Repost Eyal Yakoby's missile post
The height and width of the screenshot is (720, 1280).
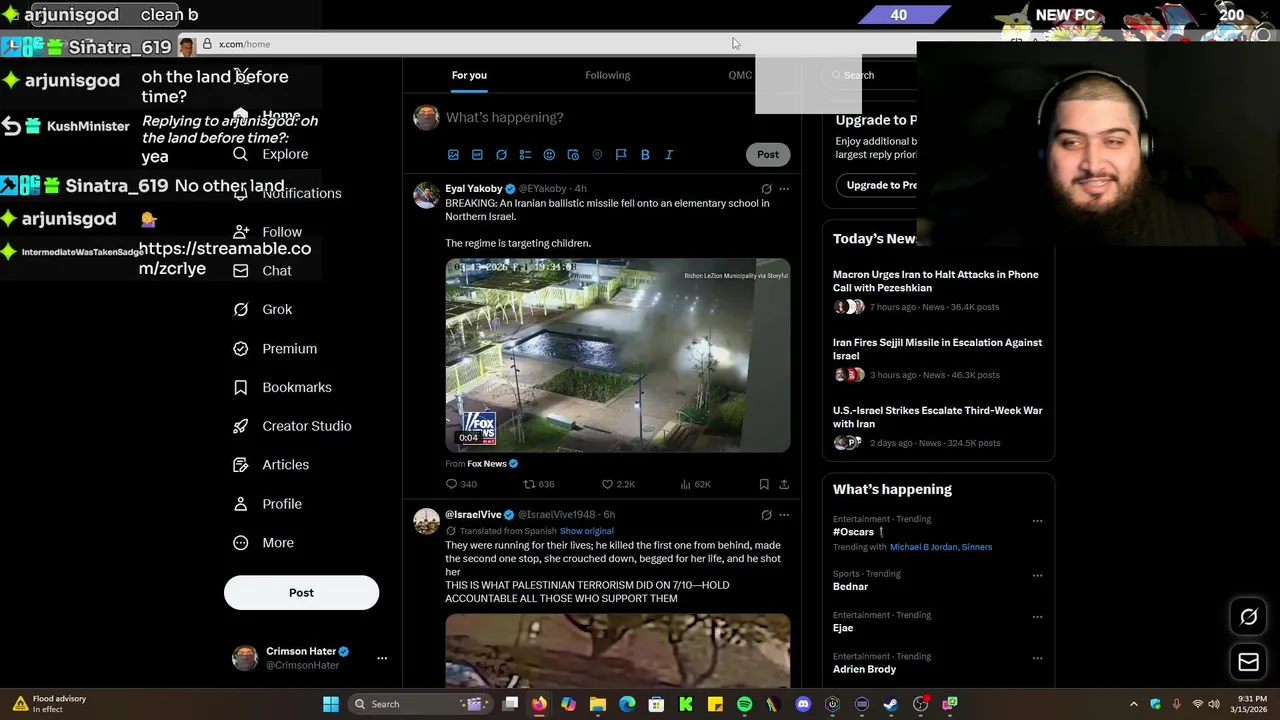(x=539, y=484)
